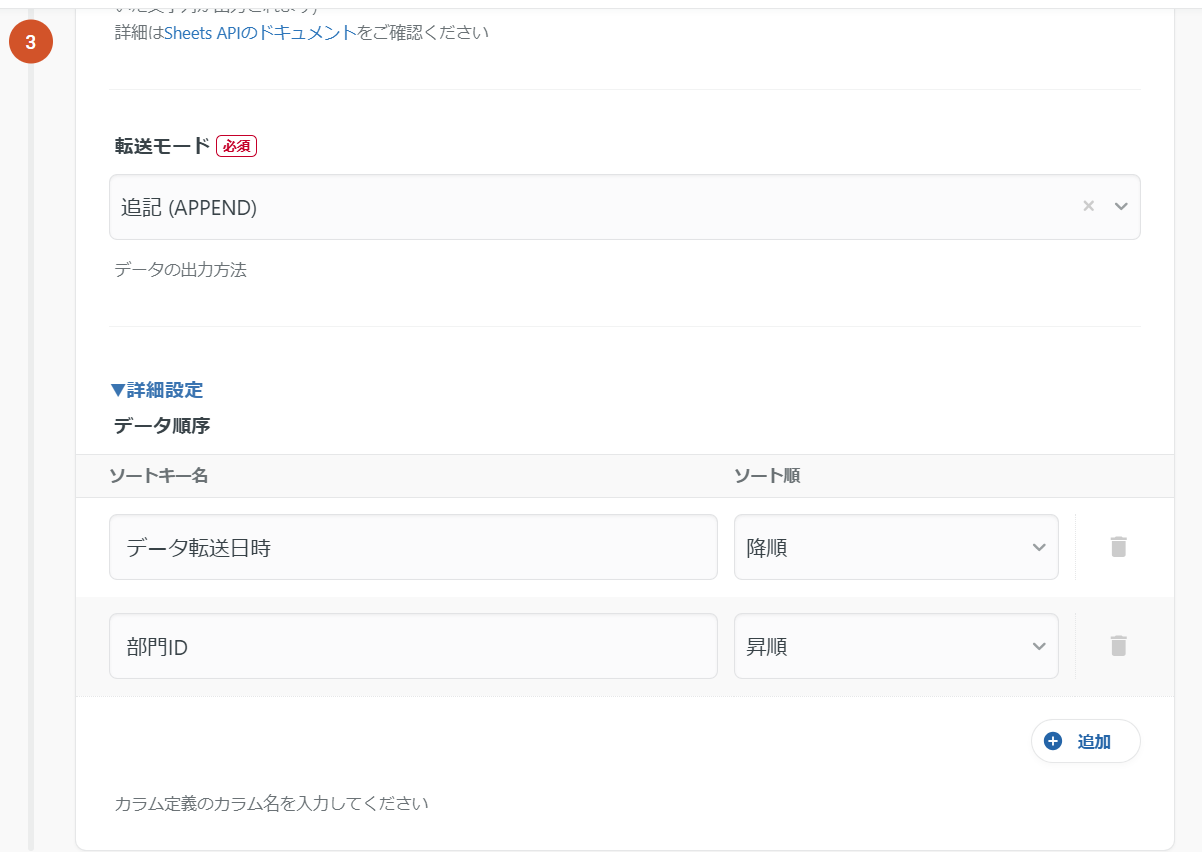Click the 追加 button
The width and height of the screenshot is (1202, 852).
pyautogui.click(x=1086, y=741)
